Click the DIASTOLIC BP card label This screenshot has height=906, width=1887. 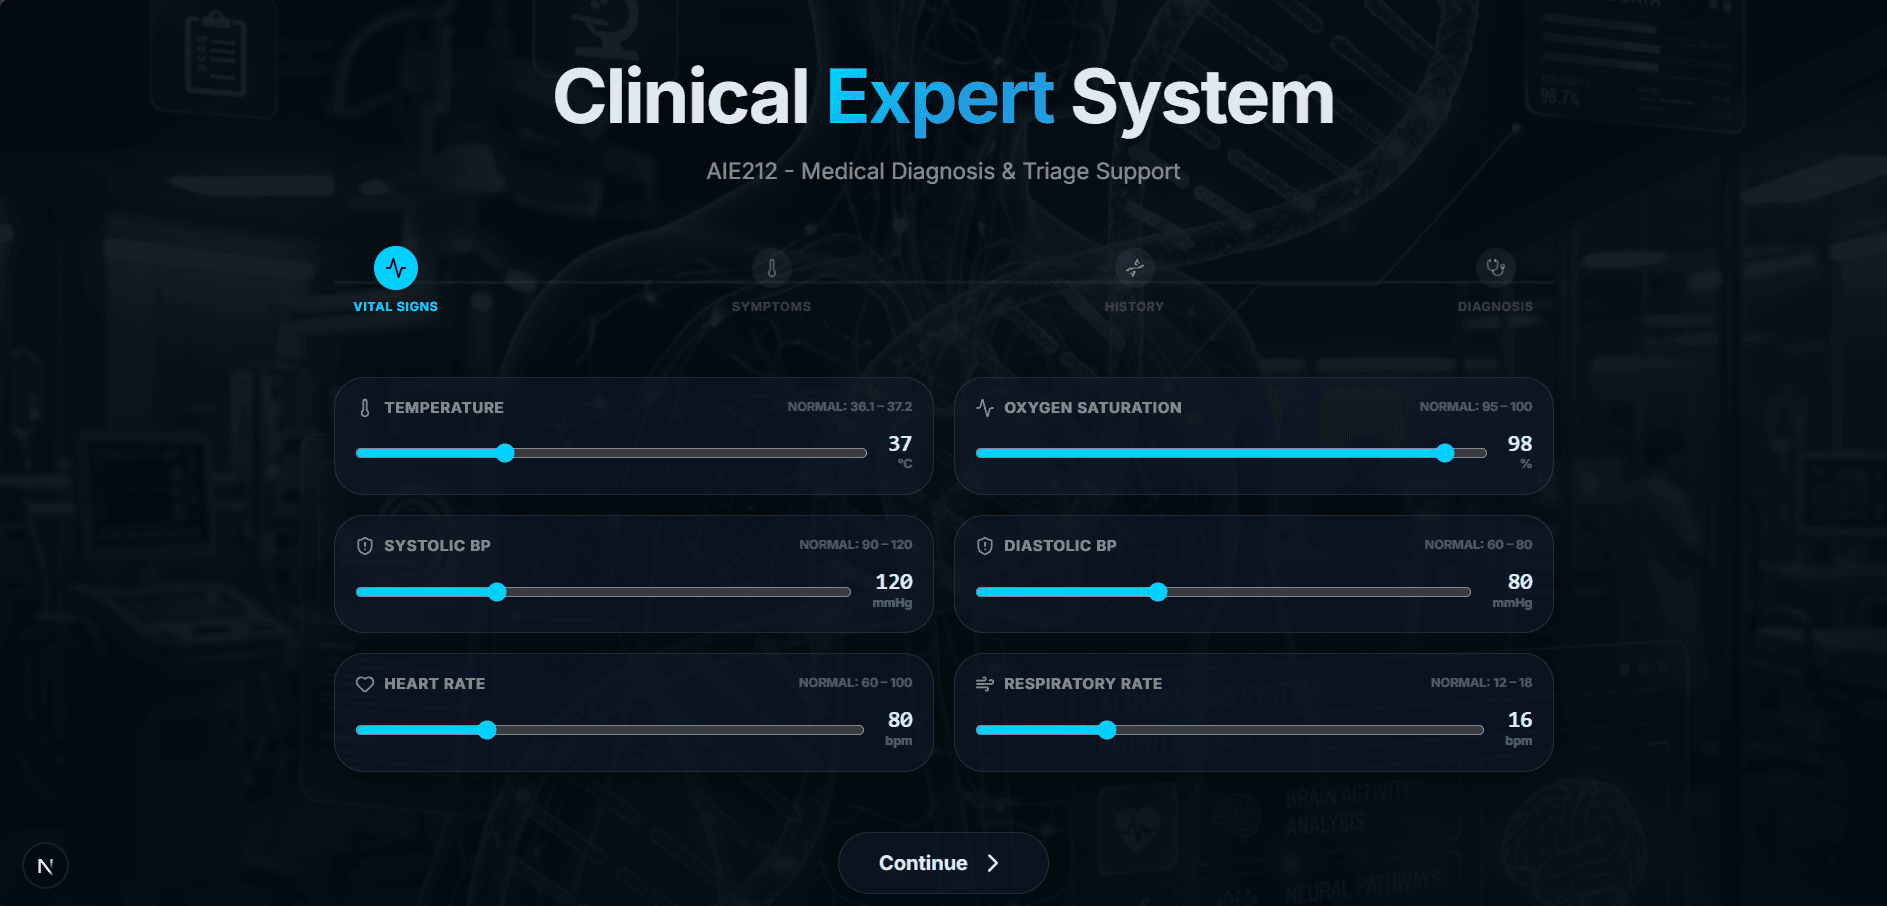pyautogui.click(x=1060, y=546)
